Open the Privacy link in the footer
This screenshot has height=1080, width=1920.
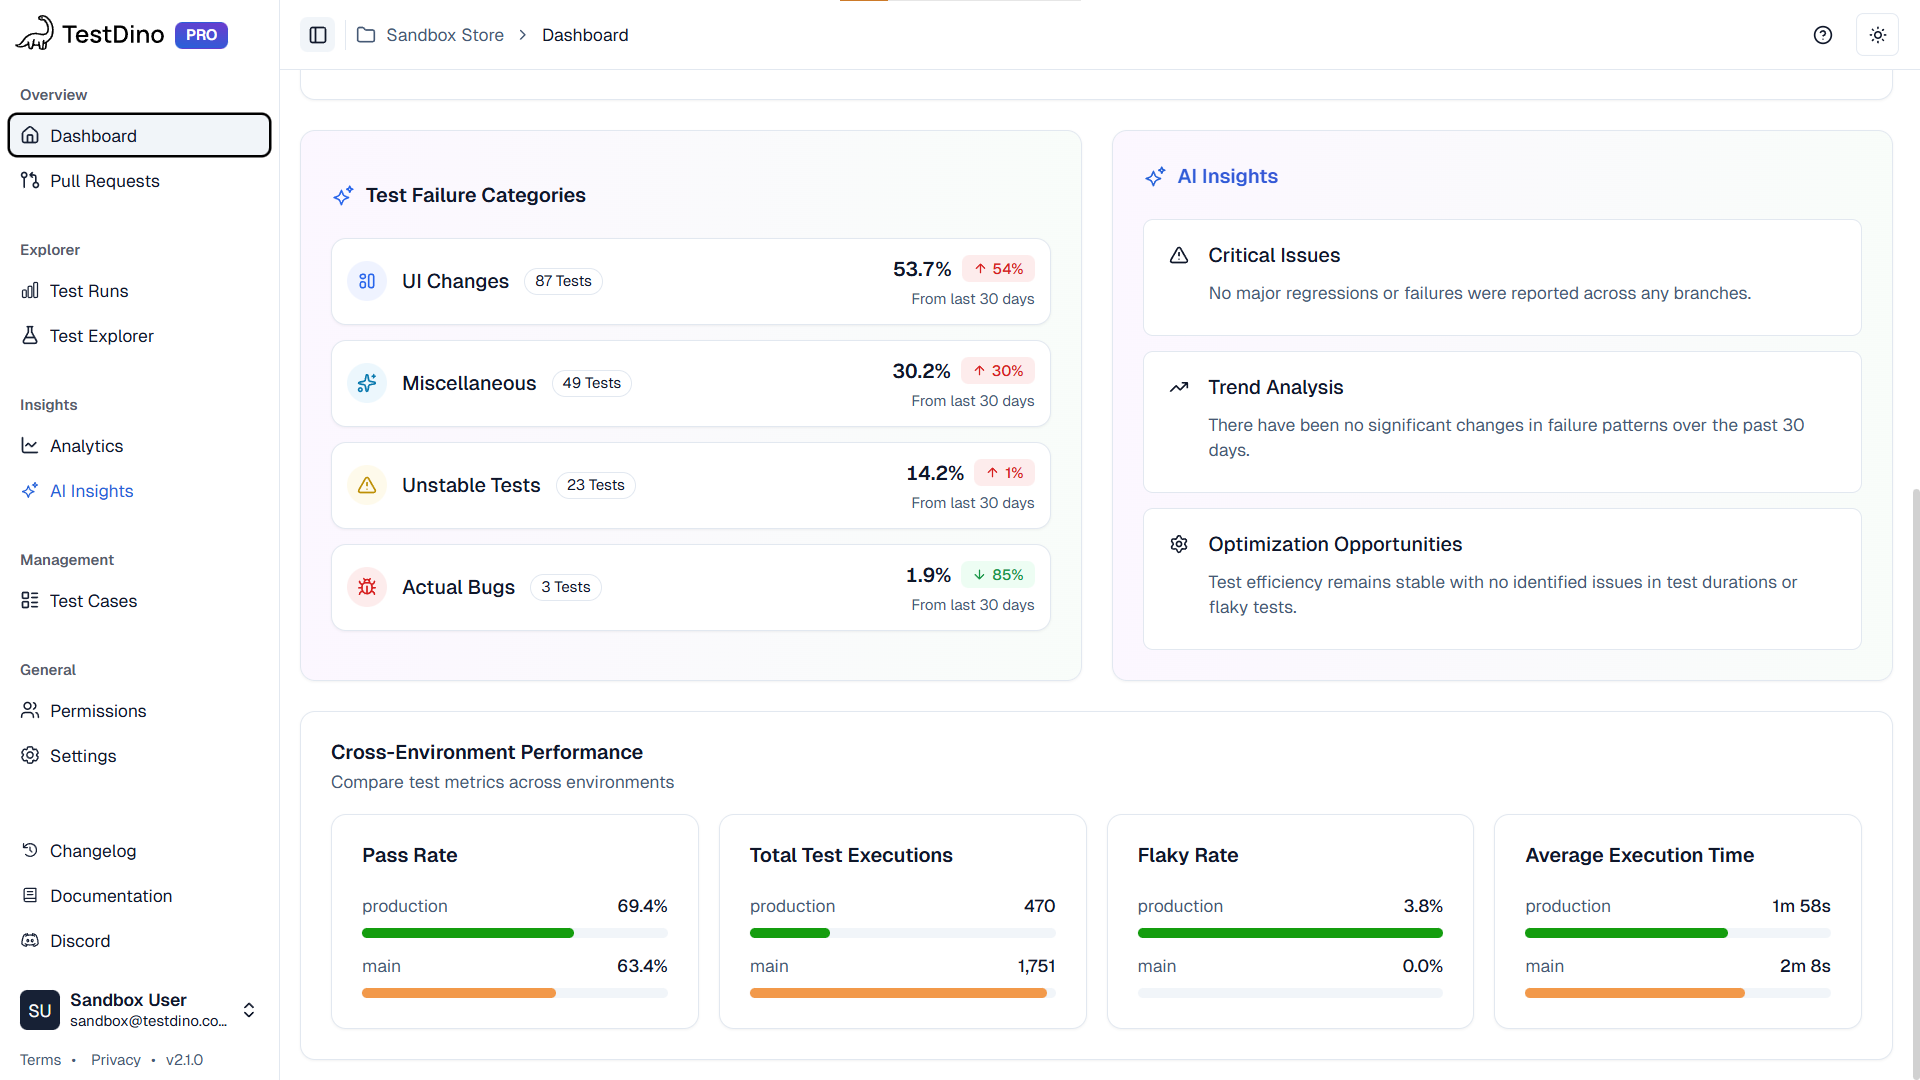pyautogui.click(x=116, y=1060)
